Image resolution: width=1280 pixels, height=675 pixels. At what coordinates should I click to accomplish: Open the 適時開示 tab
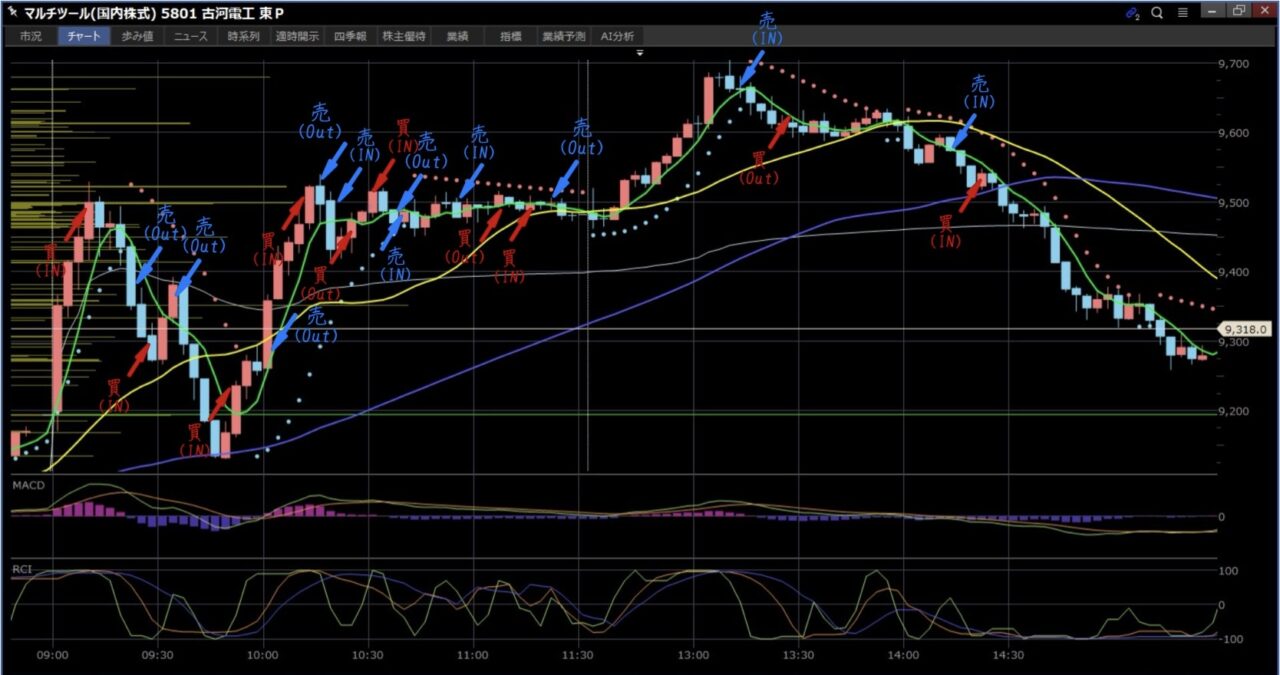297,36
